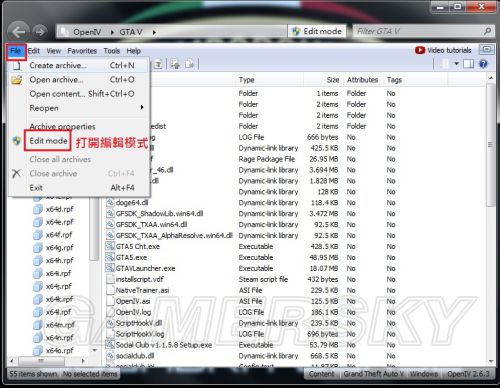Image resolution: width=500 pixels, height=388 pixels.
Task: Click the GTA V breadcrumb segment
Action: pyautogui.click(x=131, y=32)
